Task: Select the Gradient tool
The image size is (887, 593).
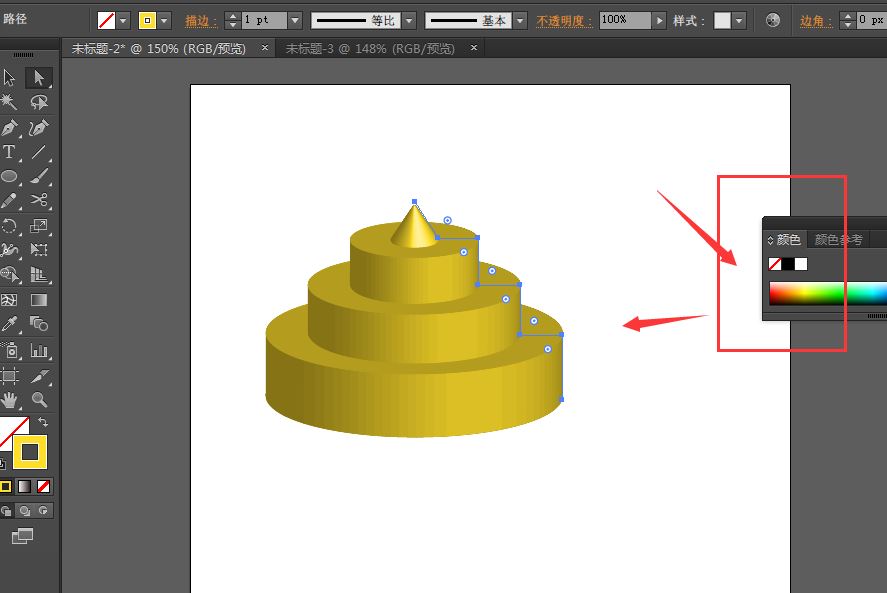Action: pos(38,299)
